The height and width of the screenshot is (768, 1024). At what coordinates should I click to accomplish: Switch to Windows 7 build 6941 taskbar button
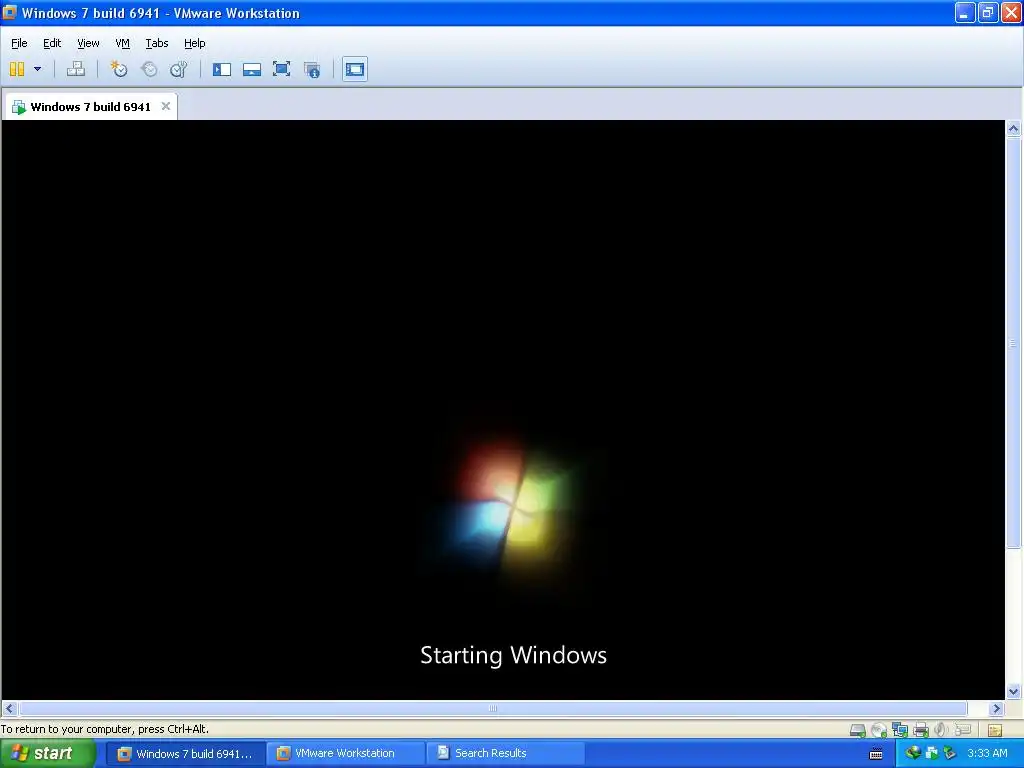coord(185,754)
